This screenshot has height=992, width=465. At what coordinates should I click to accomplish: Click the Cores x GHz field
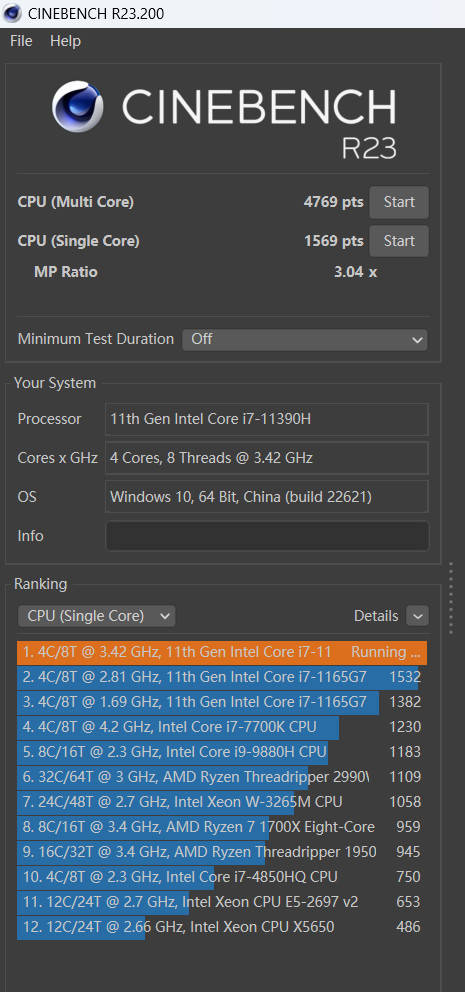(x=267, y=457)
